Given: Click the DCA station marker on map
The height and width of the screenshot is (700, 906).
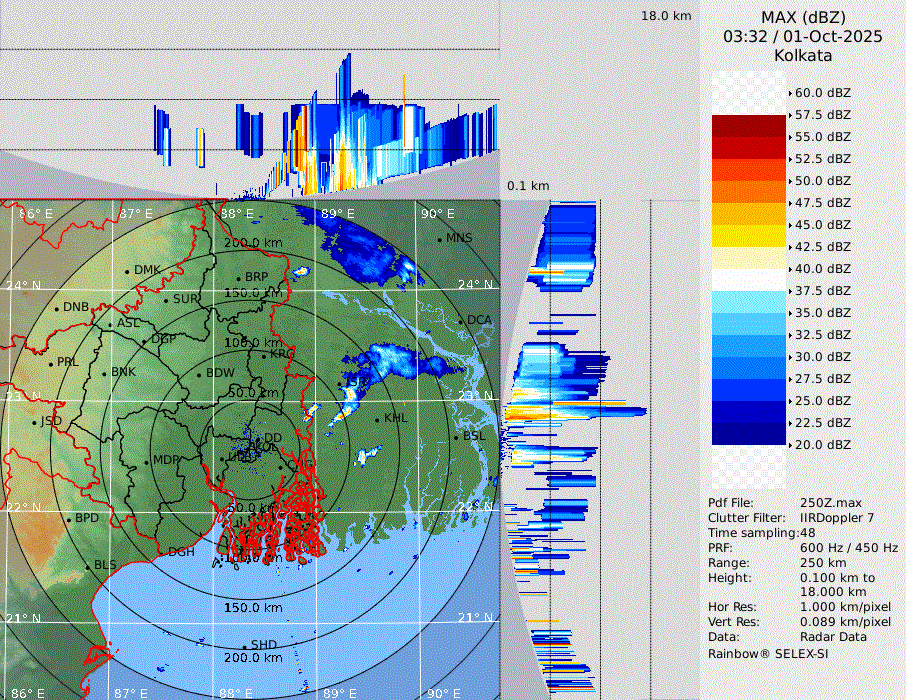Looking at the screenshot, I should (x=462, y=320).
